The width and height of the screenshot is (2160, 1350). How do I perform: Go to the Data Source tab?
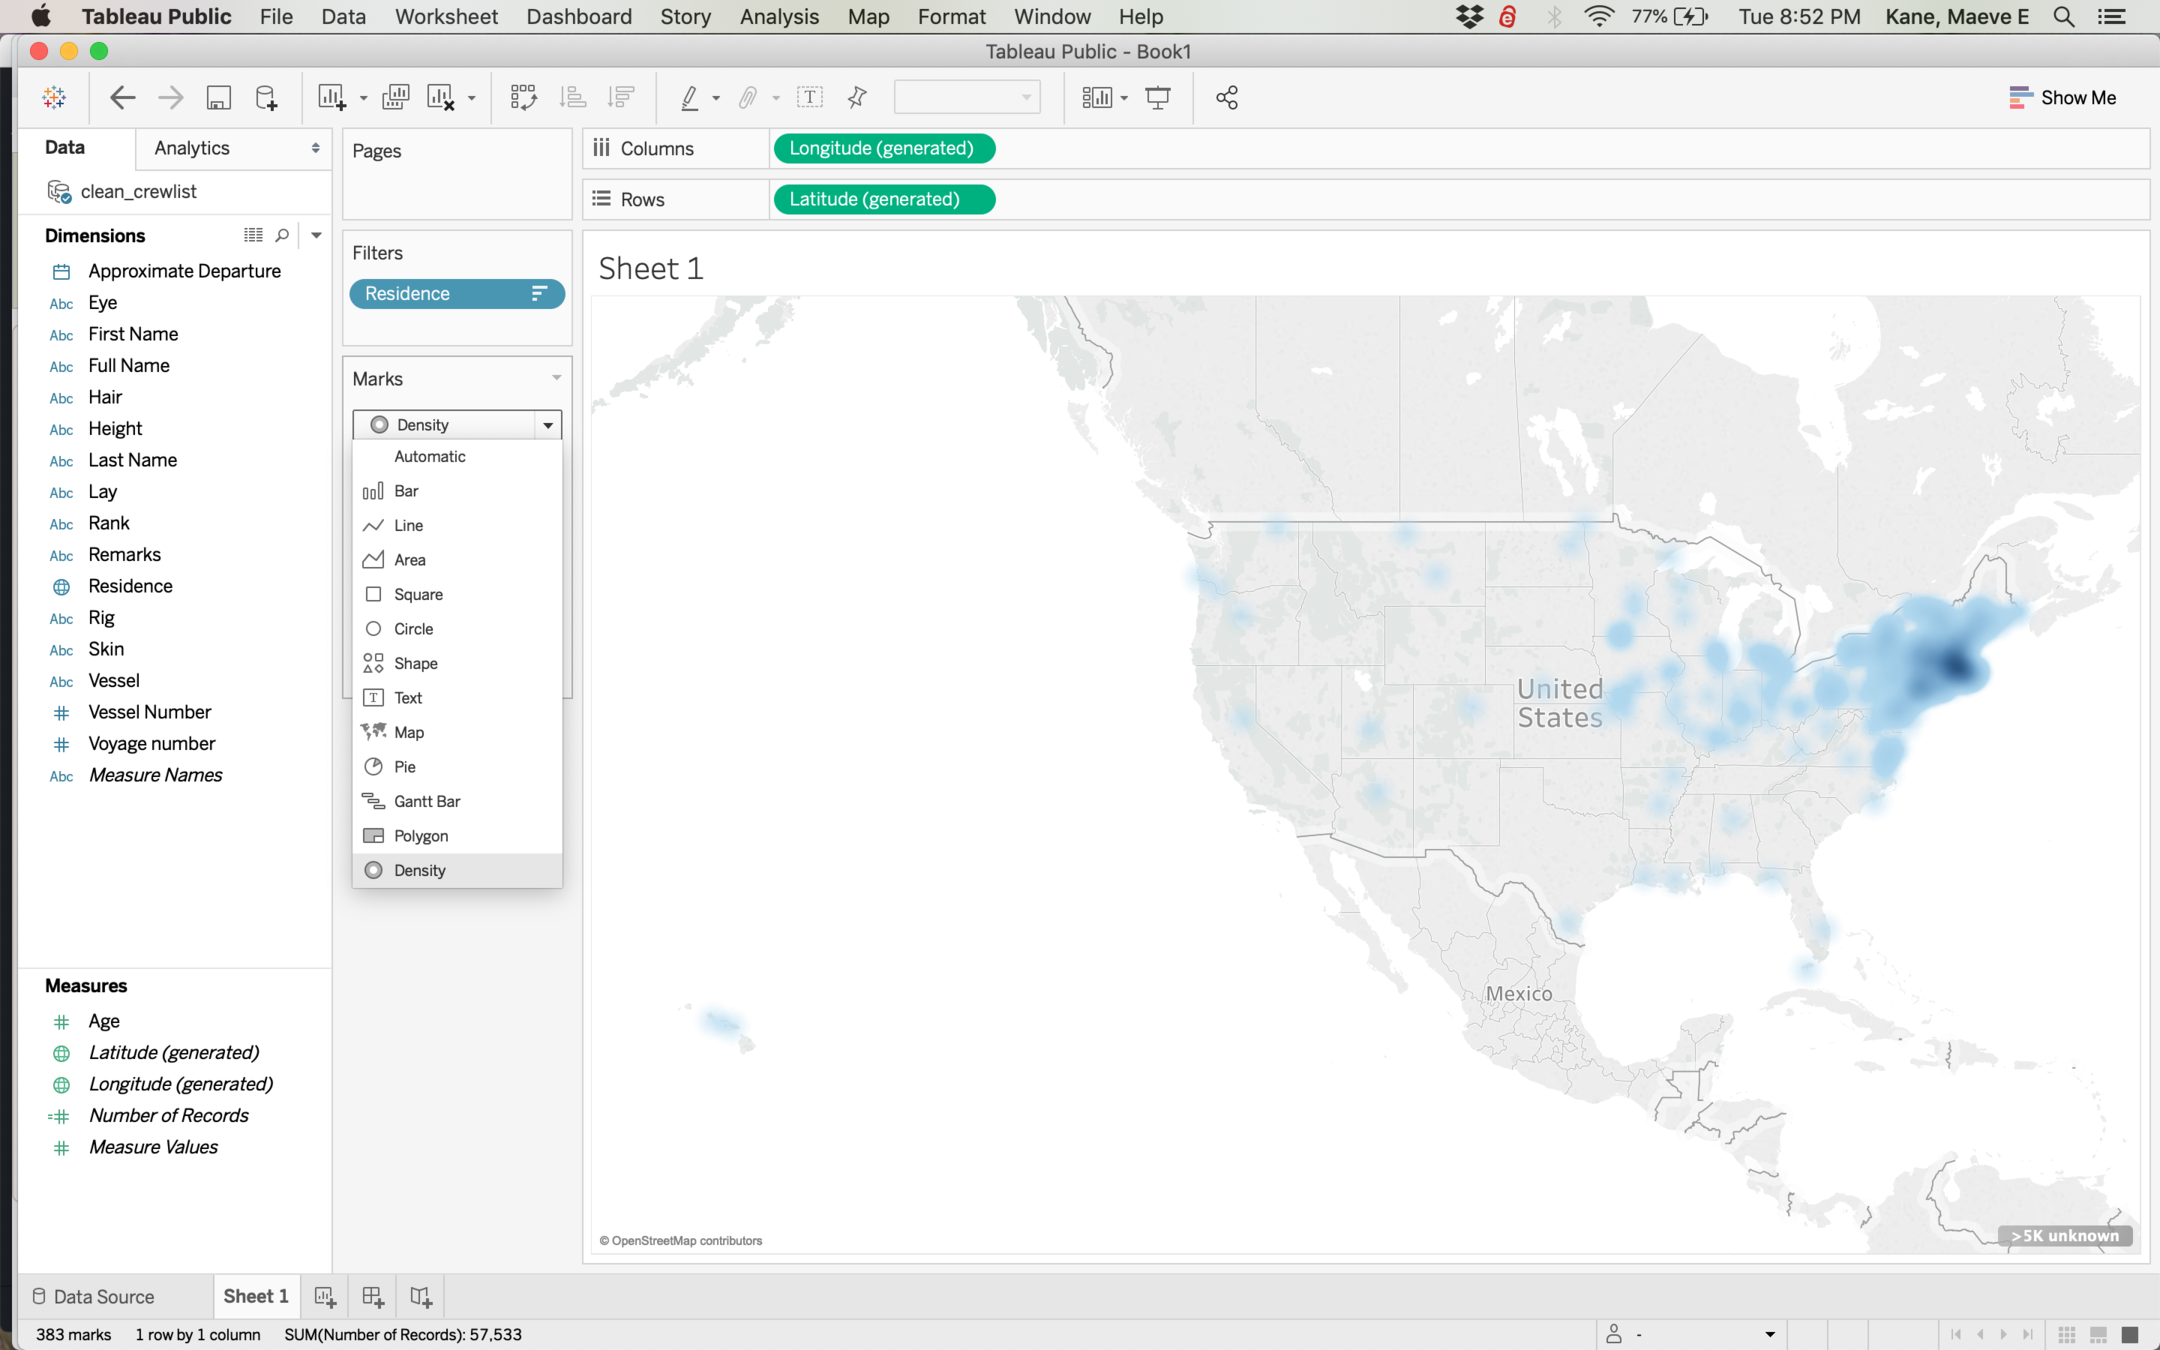tap(94, 1296)
